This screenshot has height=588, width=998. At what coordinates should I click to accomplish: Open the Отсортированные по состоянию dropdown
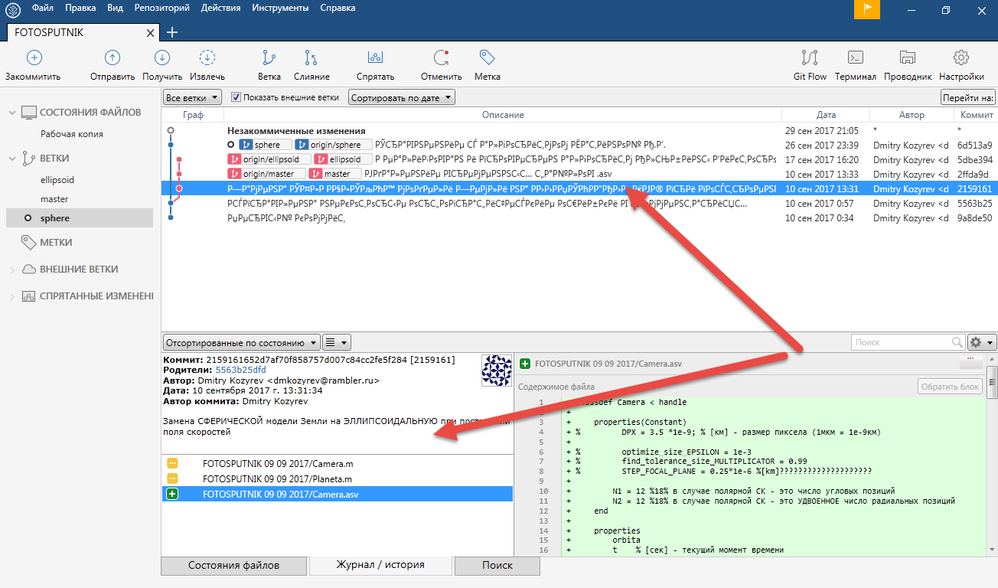(241, 342)
